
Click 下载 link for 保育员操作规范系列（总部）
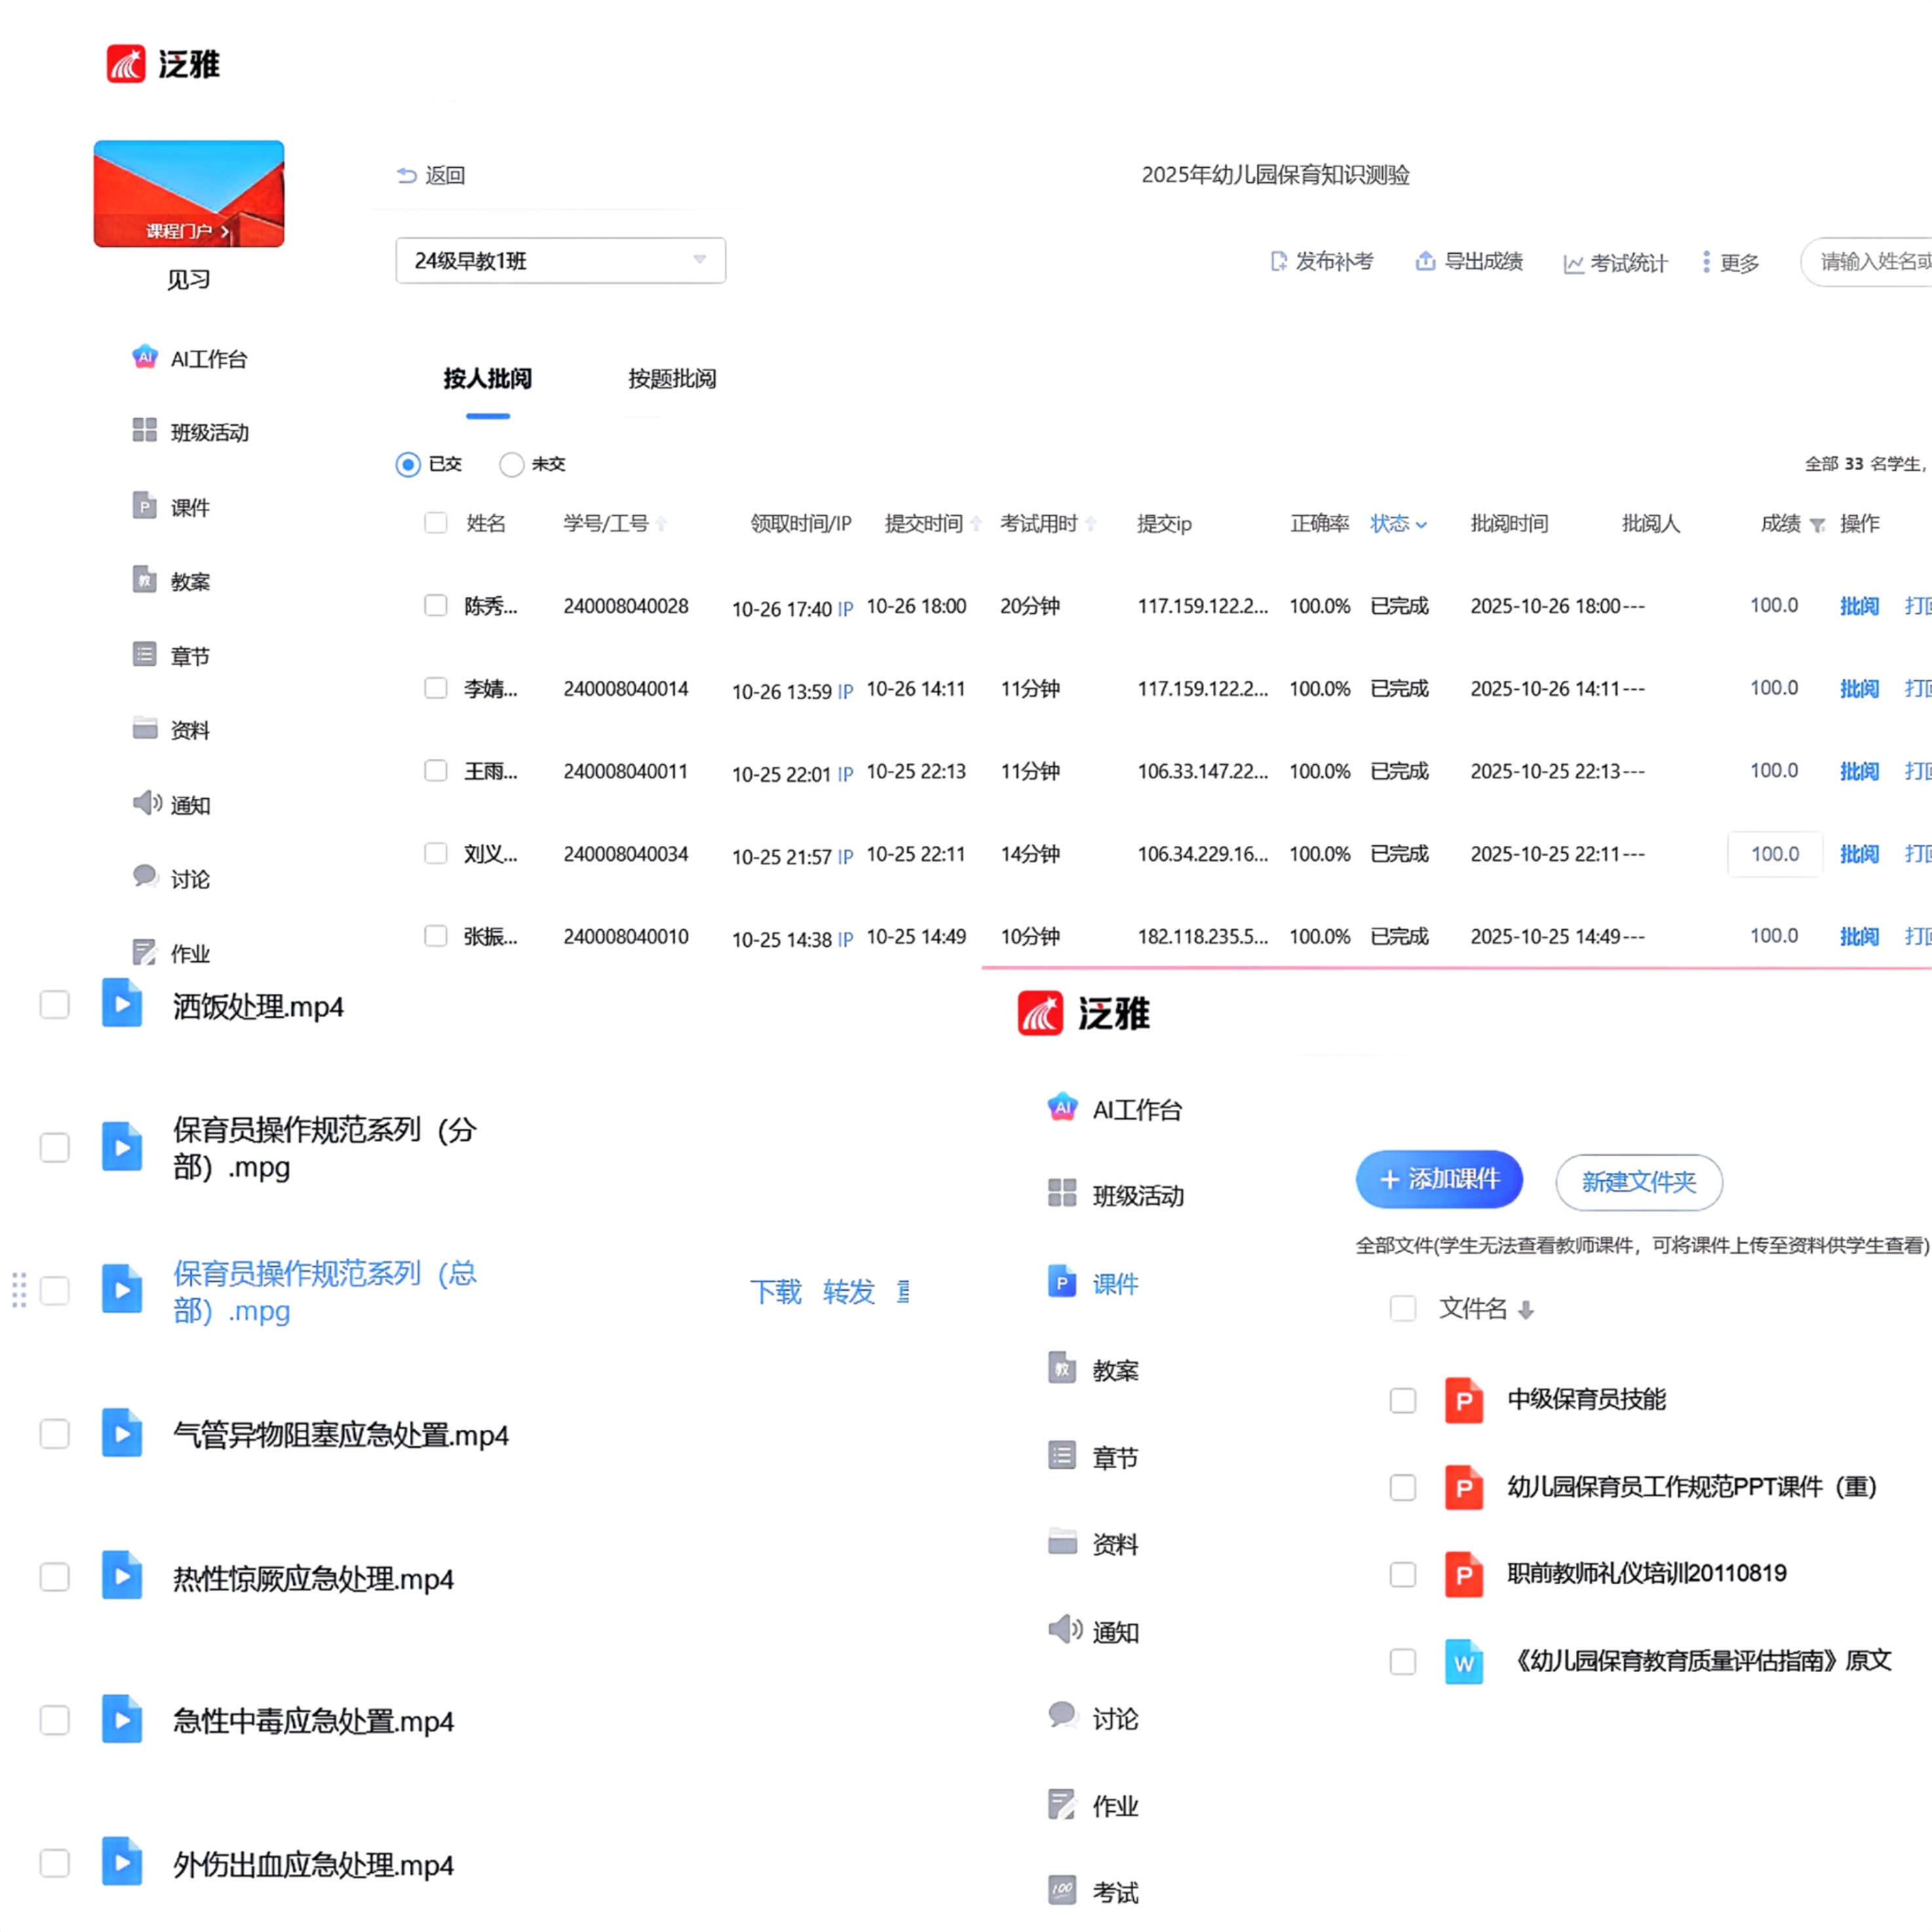tap(775, 1291)
